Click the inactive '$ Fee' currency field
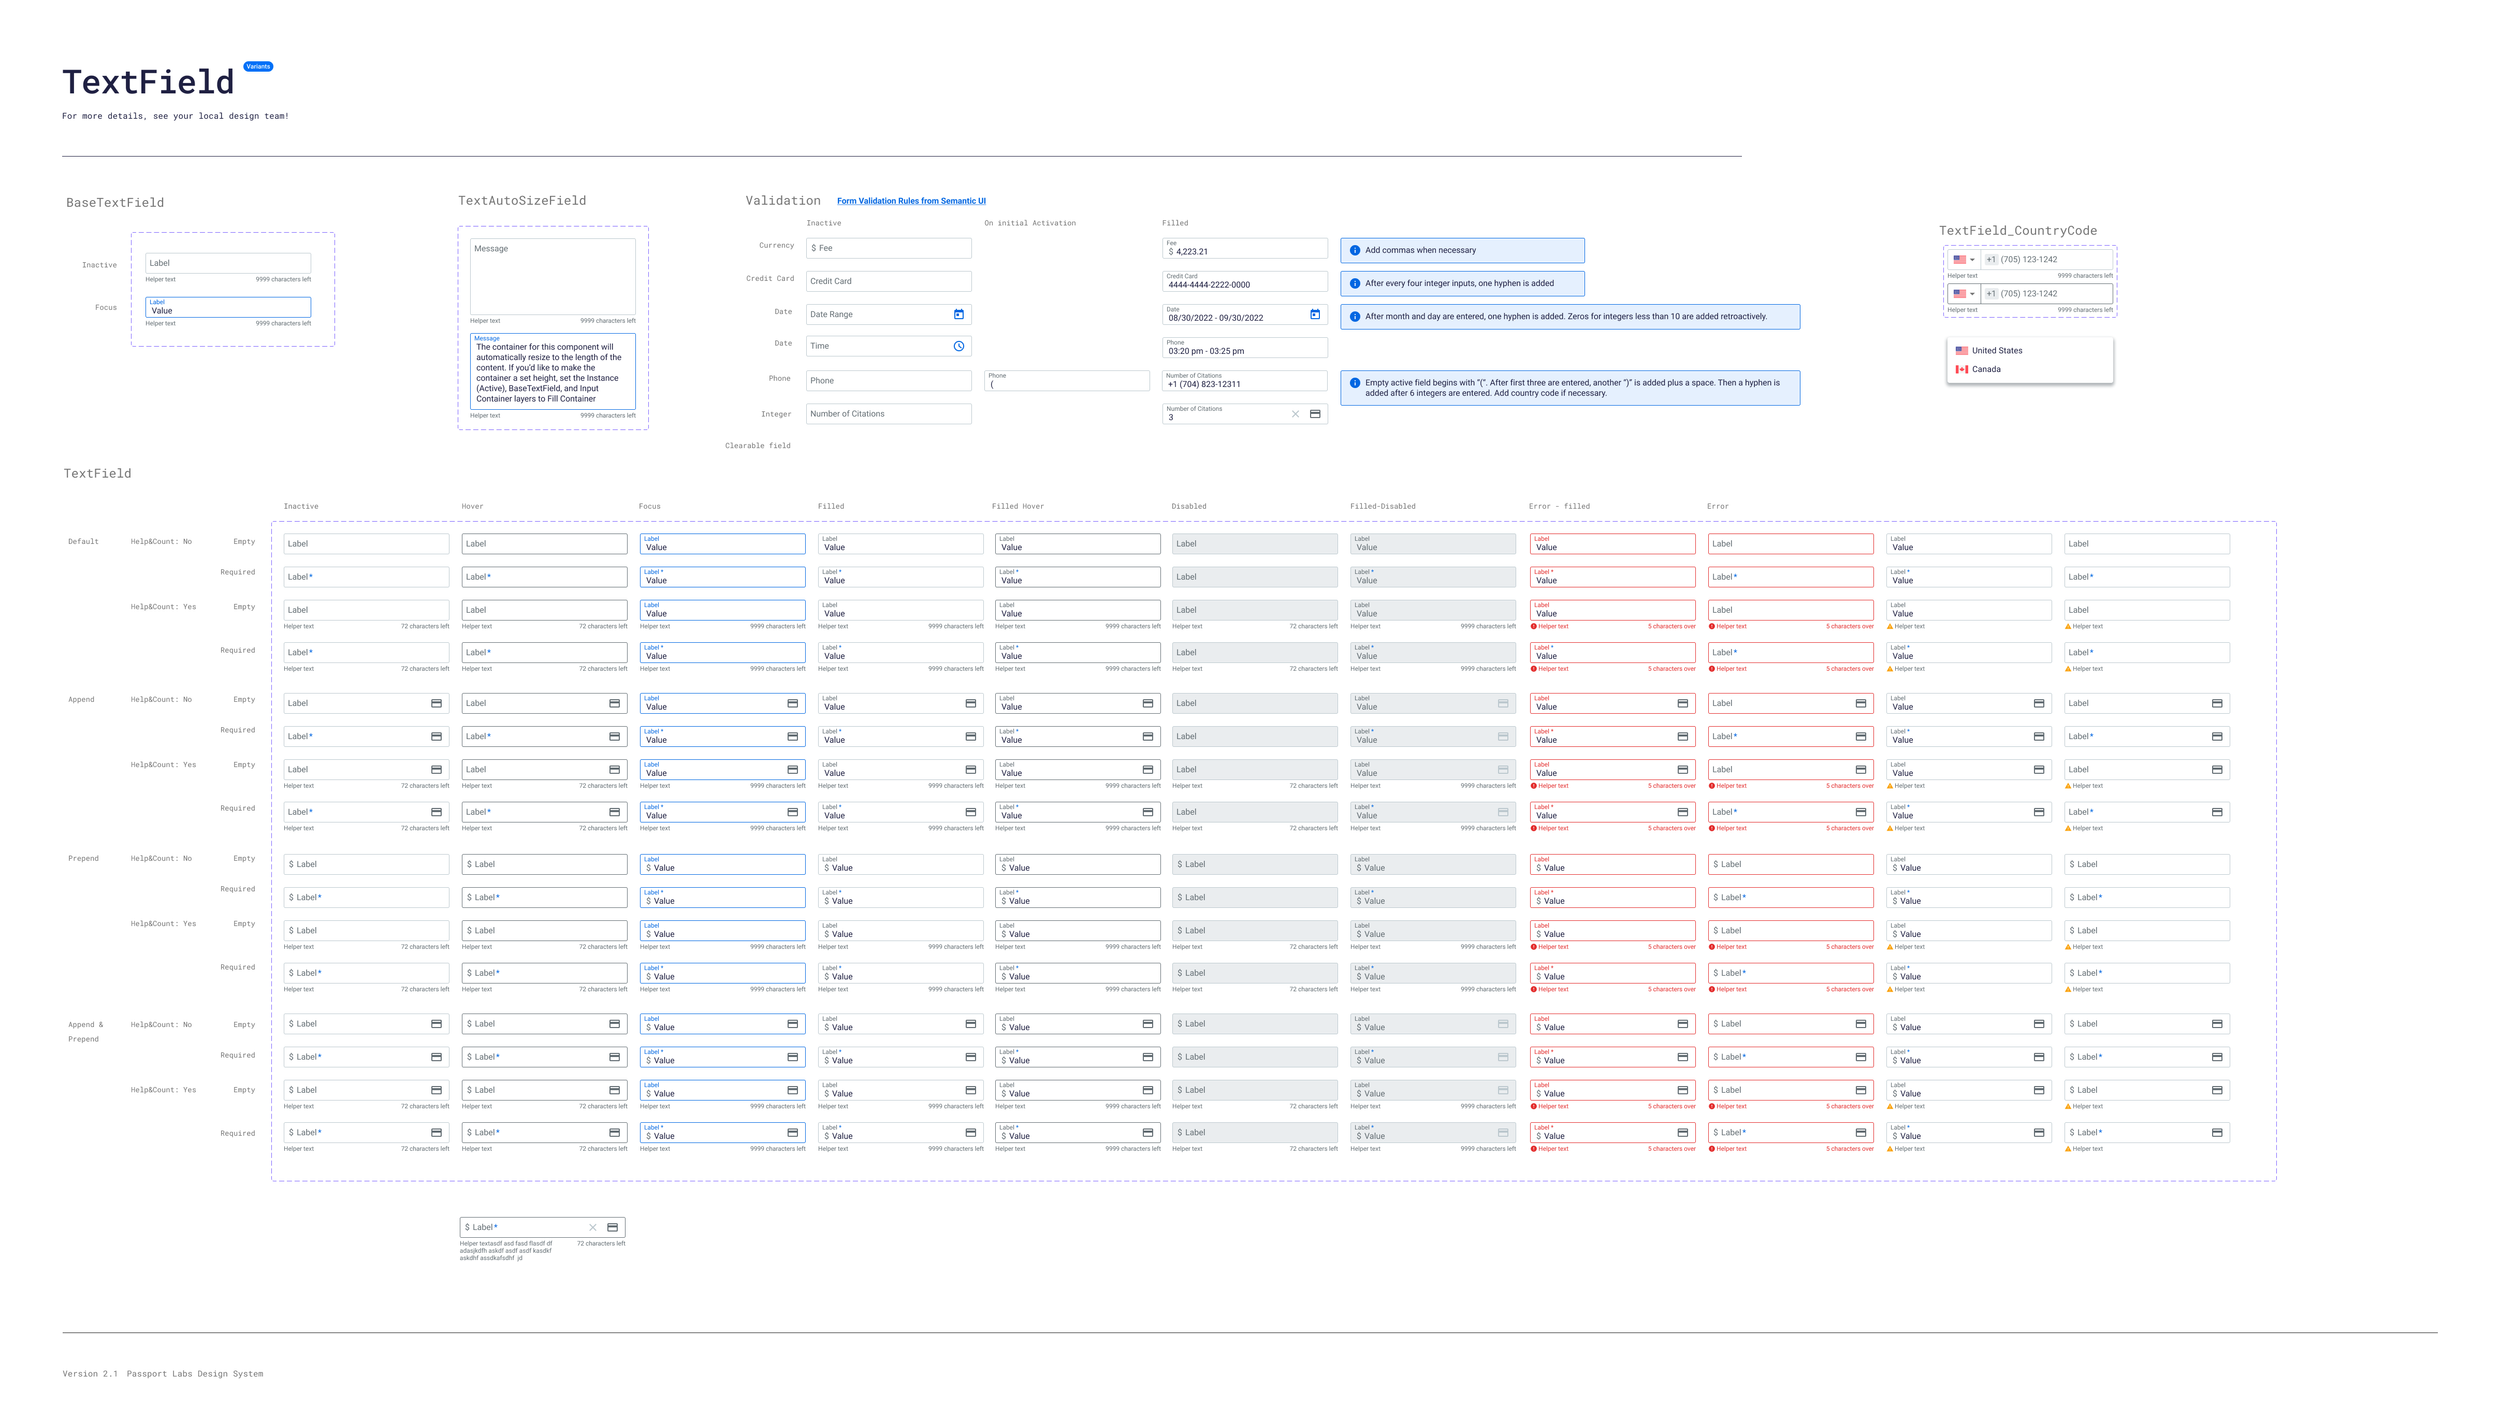The height and width of the screenshot is (1414, 2500). [x=887, y=248]
